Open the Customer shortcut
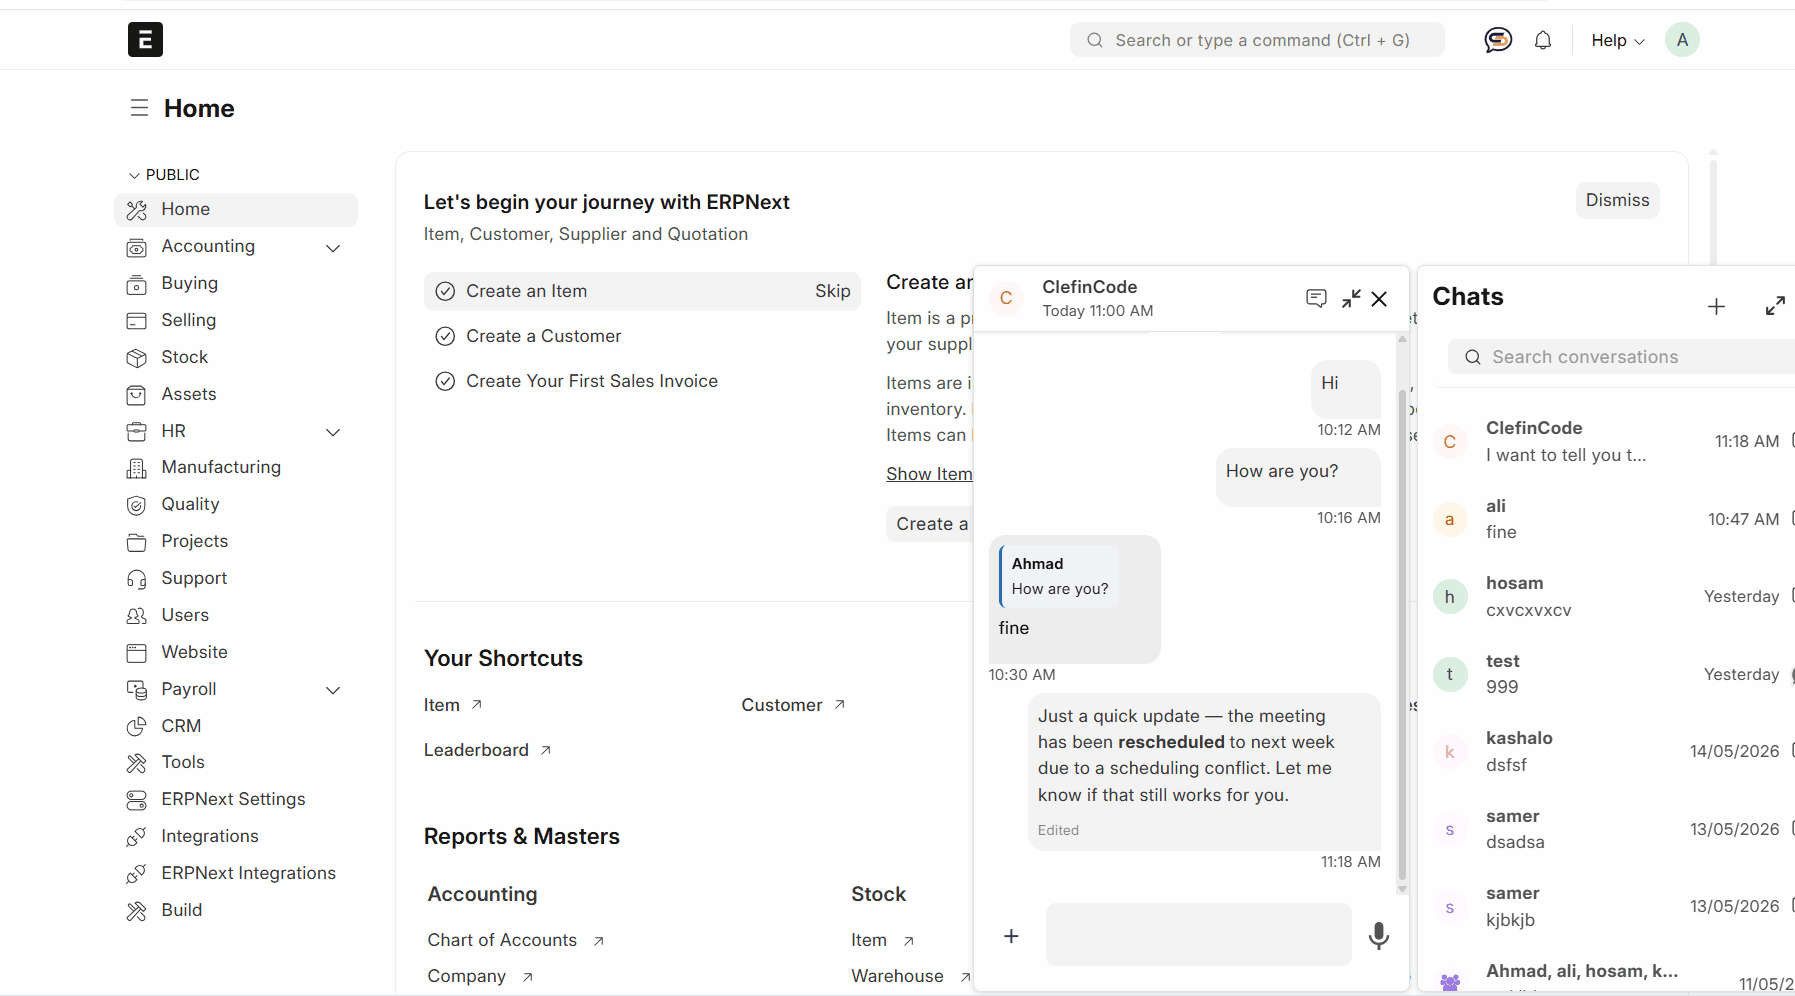Screen dimensions: 1795x996 tap(793, 705)
